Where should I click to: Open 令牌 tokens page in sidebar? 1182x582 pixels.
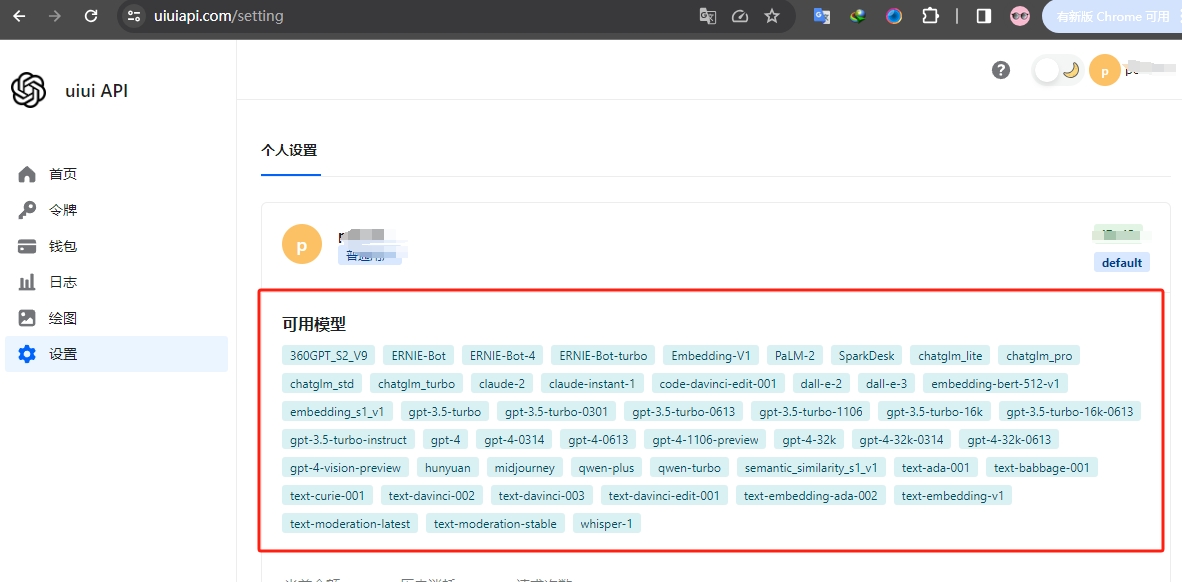(x=117, y=210)
